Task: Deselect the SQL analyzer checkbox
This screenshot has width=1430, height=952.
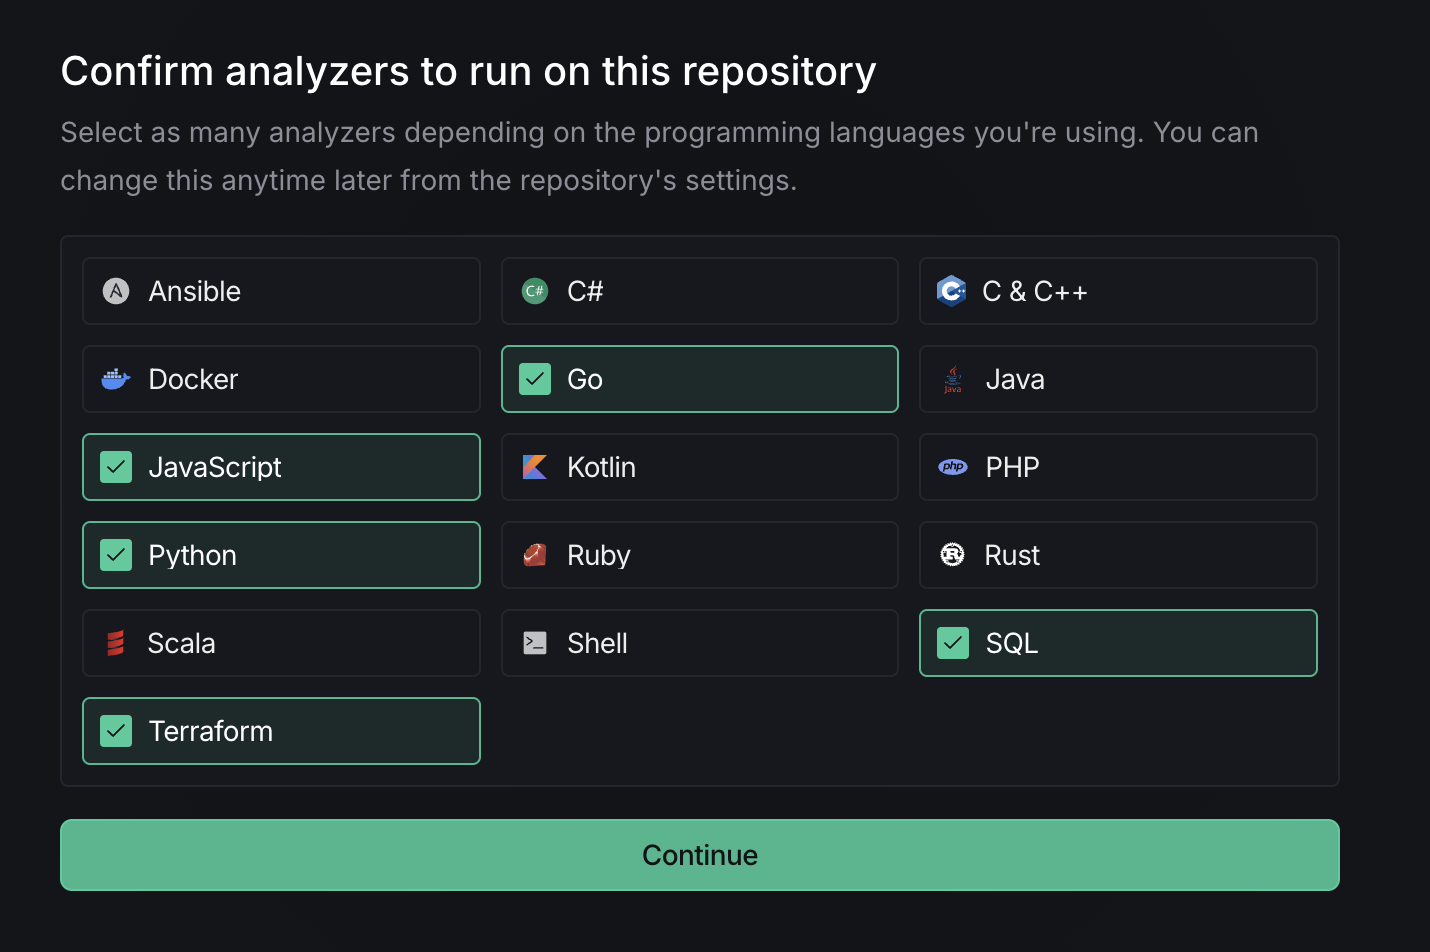Action: (x=953, y=643)
